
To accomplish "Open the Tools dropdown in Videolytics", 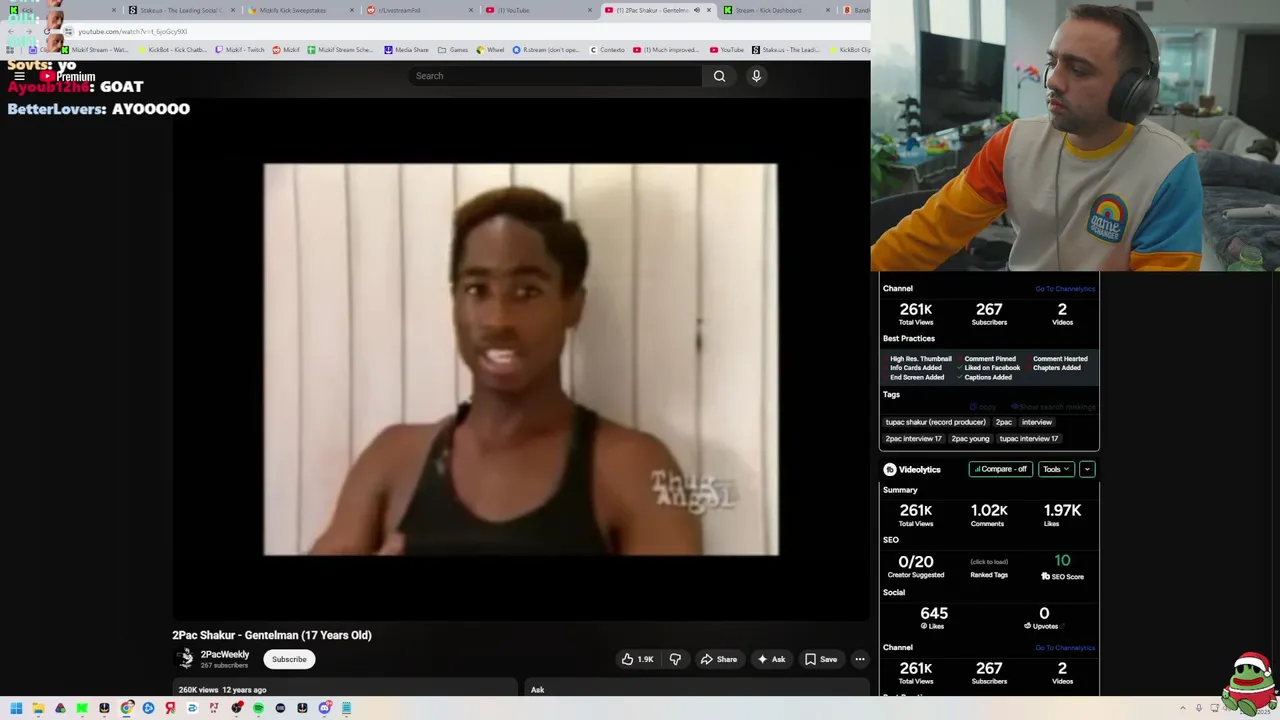I will pyautogui.click(x=1056, y=469).
